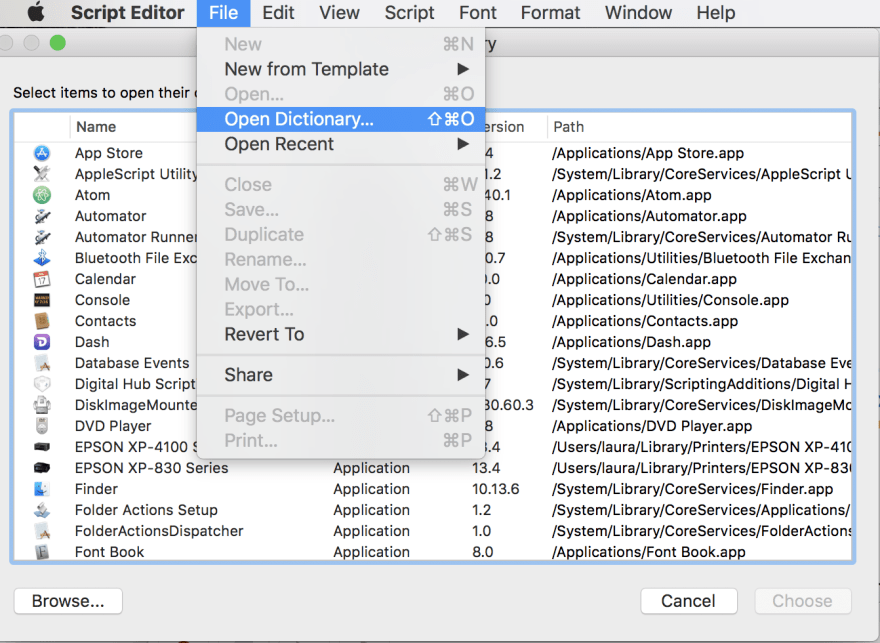Click the EPSON XP-4100 printer icon
The width and height of the screenshot is (880, 643).
(42, 447)
